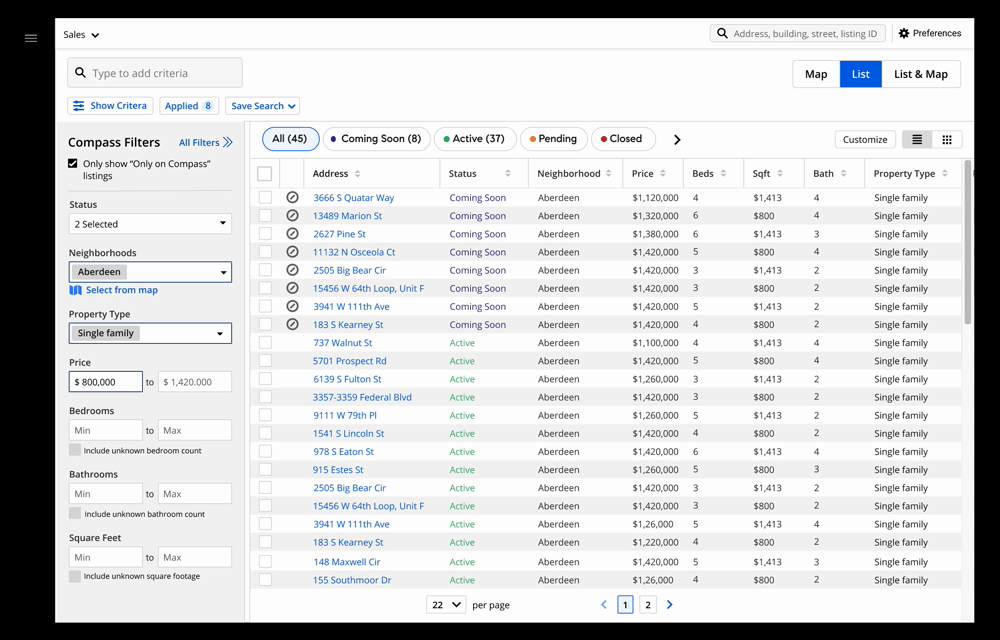
Task: Open the Status 2 Selected dropdown
Action: click(x=151, y=224)
